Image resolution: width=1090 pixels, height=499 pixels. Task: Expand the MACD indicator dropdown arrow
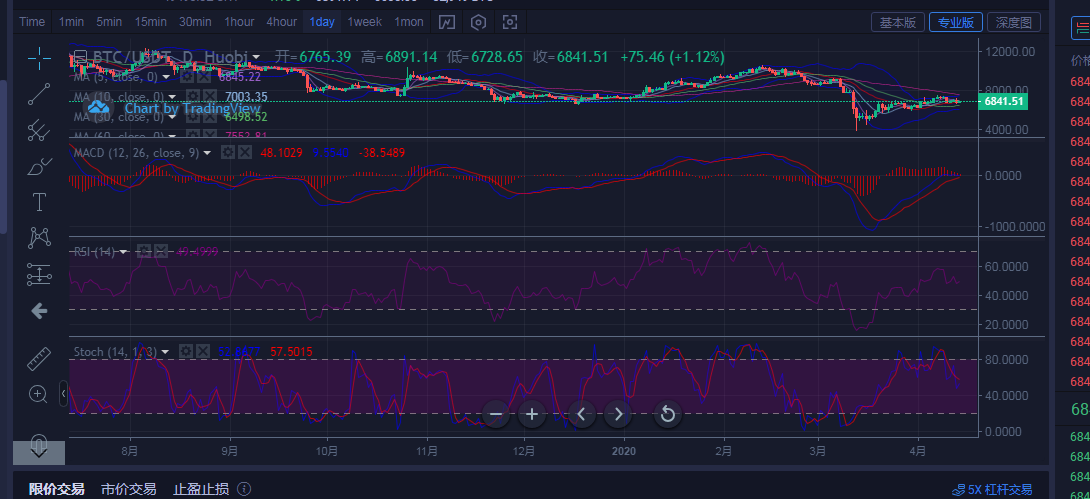[x=208, y=153]
